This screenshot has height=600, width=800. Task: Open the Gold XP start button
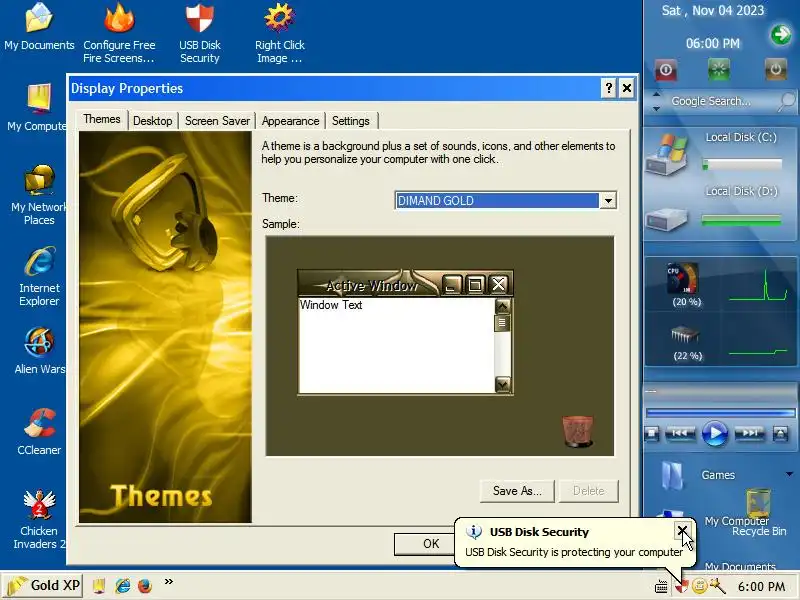pos(42,585)
